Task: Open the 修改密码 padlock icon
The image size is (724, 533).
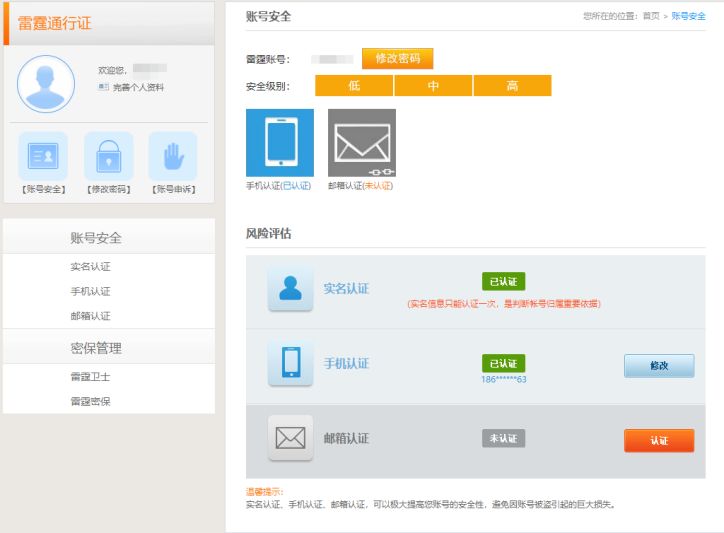Action: point(109,156)
